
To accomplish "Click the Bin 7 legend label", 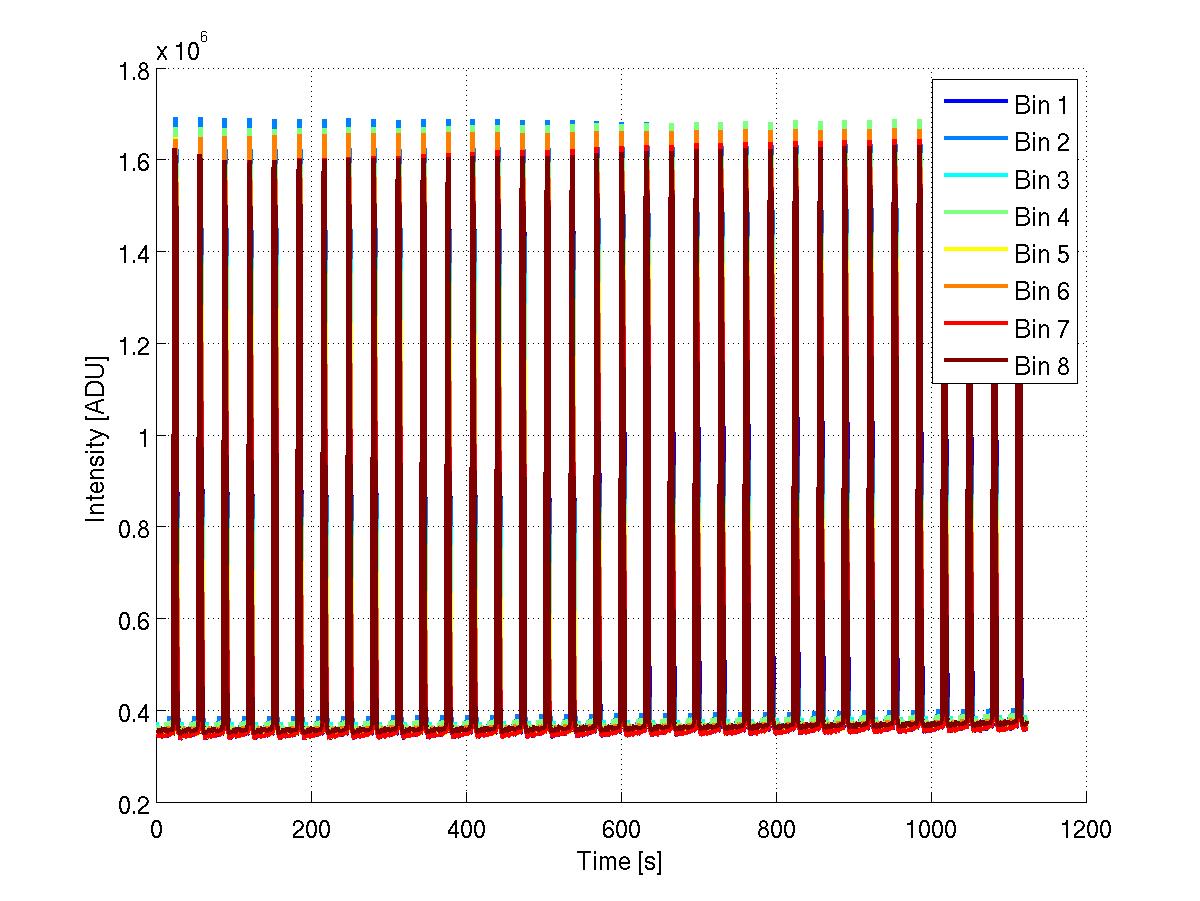I will (1042, 329).
